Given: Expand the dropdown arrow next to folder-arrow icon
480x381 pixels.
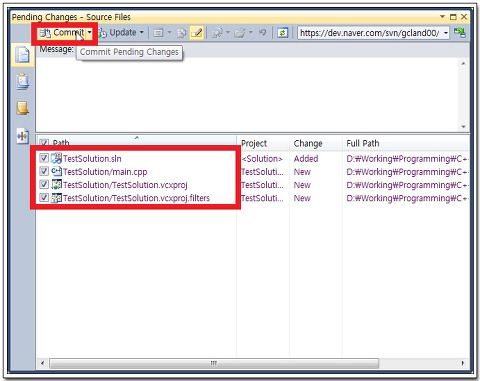Looking at the screenshot, I should click(x=251, y=33).
